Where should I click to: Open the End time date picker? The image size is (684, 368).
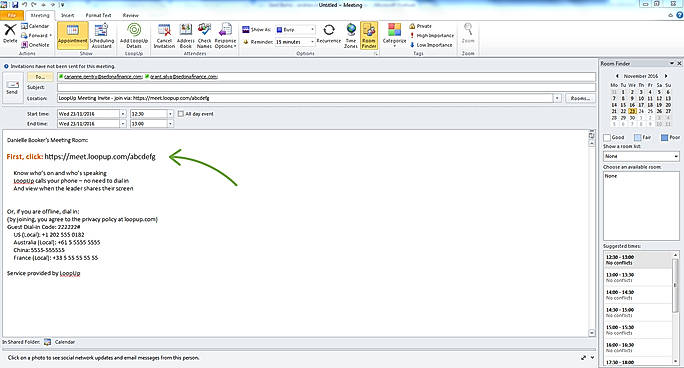123,124
